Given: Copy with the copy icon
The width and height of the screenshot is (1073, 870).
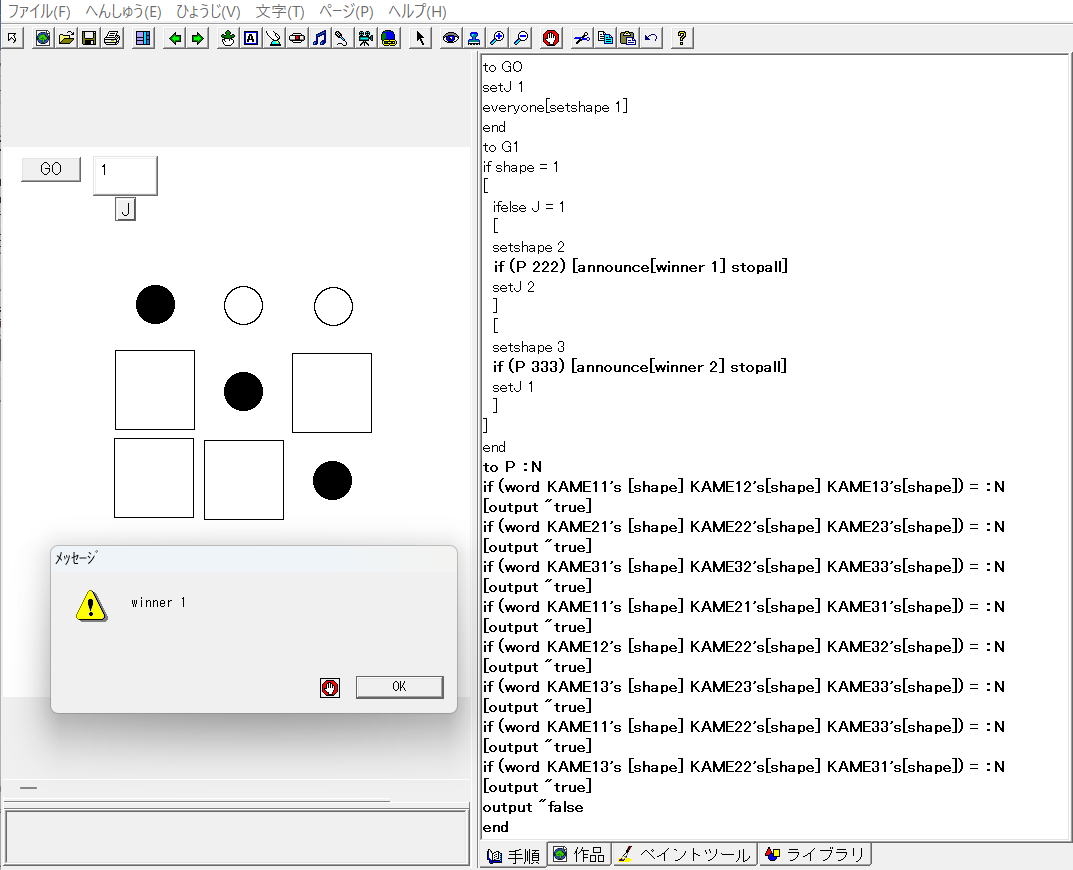Looking at the screenshot, I should pyautogui.click(x=605, y=38).
